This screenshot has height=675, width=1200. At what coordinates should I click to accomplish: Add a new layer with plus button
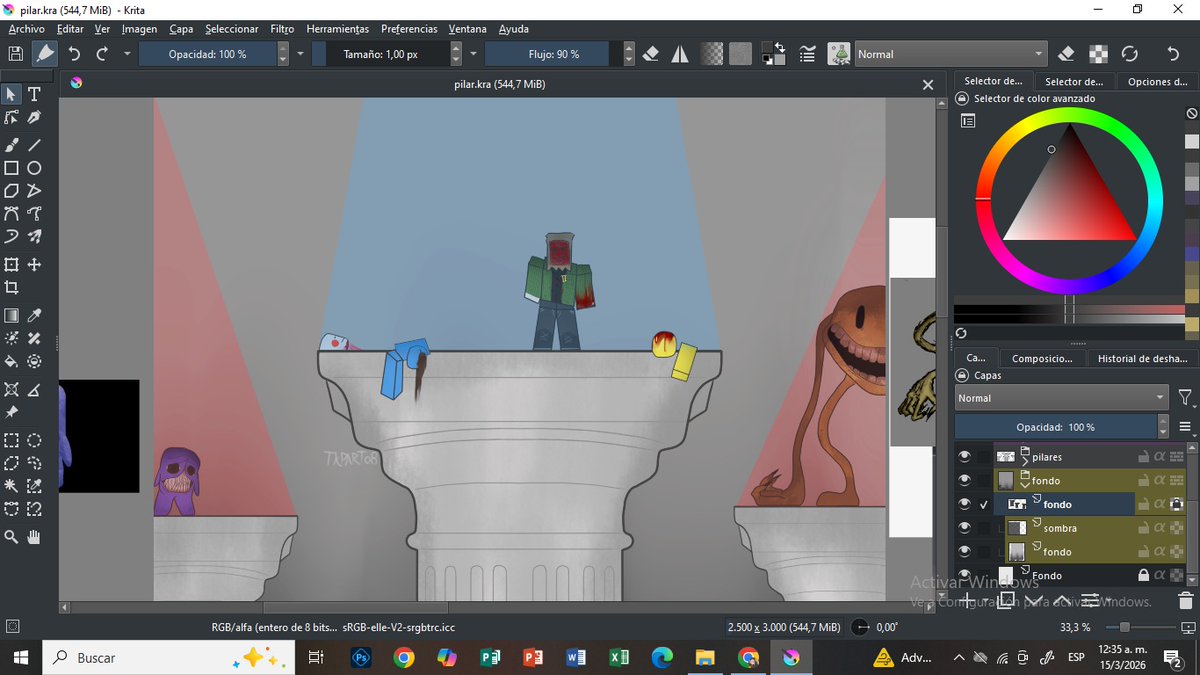(966, 600)
